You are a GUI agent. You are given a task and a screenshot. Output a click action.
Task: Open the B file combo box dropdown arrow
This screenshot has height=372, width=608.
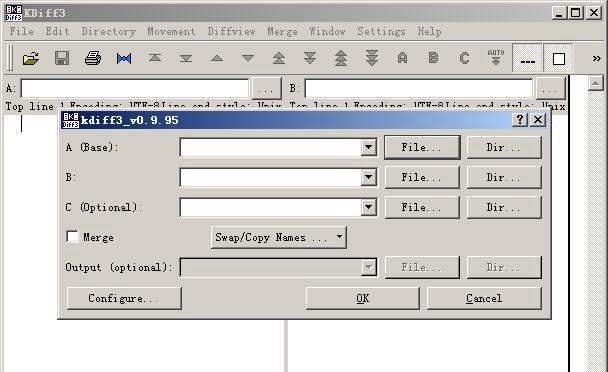click(368, 177)
